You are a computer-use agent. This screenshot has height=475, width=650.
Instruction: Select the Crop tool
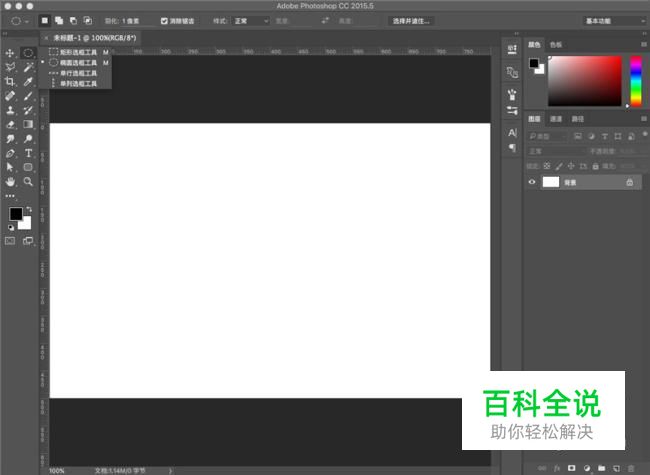(x=10, y=81)
